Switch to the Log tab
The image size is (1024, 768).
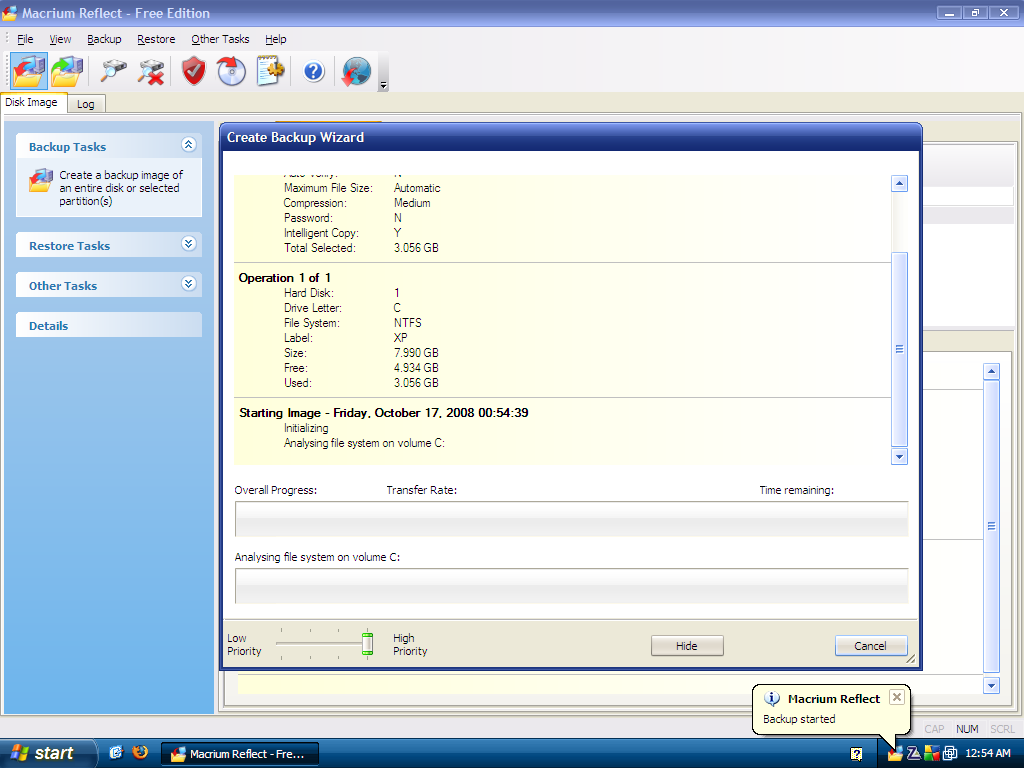(x=86, y=104)
